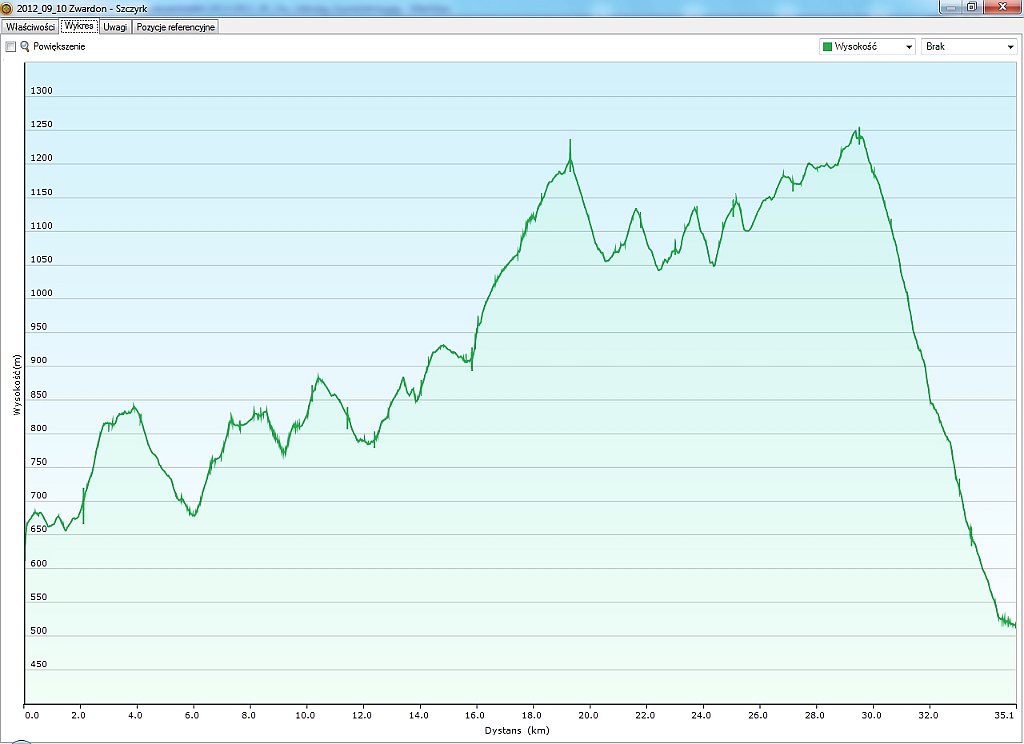Click the Wysokość(m) vertical axis label
This screenshot has height=744, width=1024.
point(17,384)
